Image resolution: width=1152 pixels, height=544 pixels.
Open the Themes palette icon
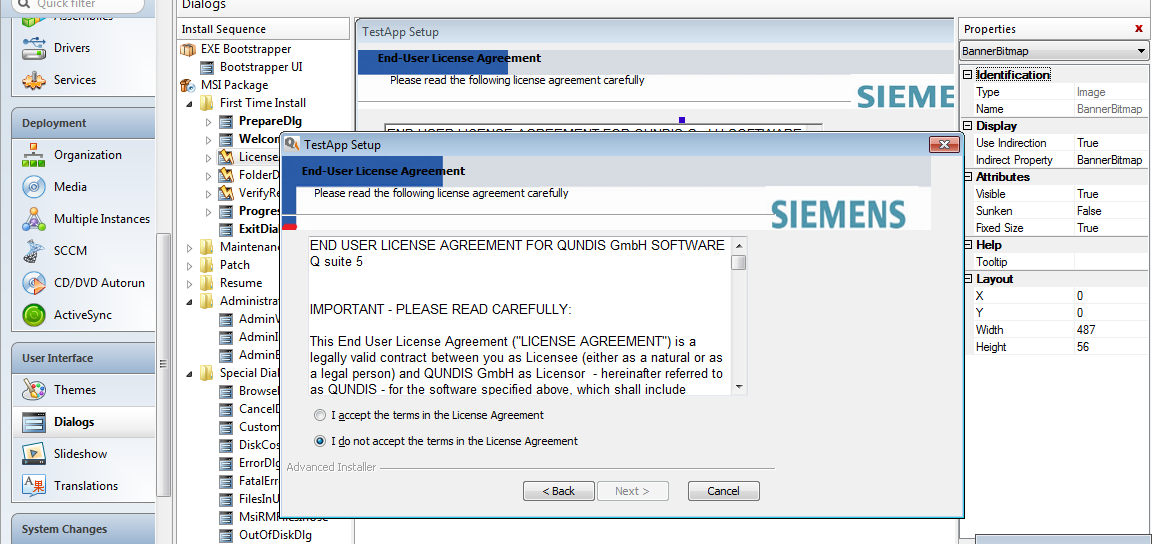point(34,390)
